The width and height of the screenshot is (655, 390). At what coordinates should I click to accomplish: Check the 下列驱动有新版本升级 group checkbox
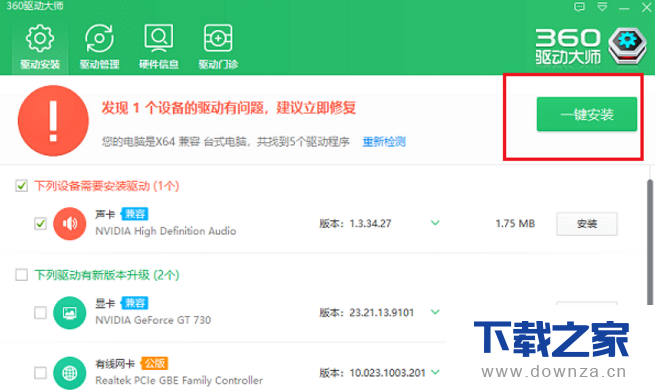(21, 275)
